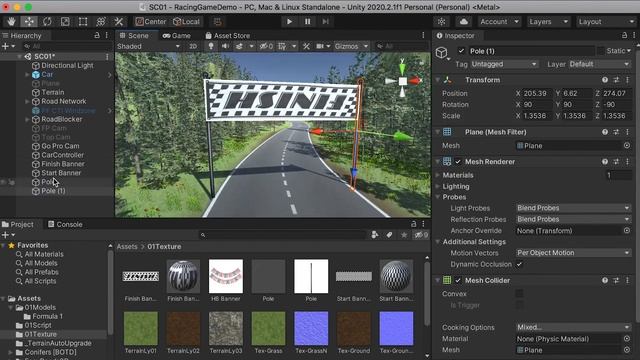The width and height of the screenshot is (640, 360).
Task: Open Motion Vectors dropdown
Action: 573,253
